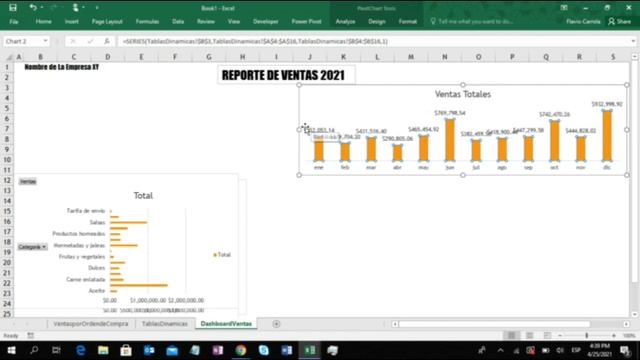
Task: Select the Total legend entry
Action: (222, 255)
